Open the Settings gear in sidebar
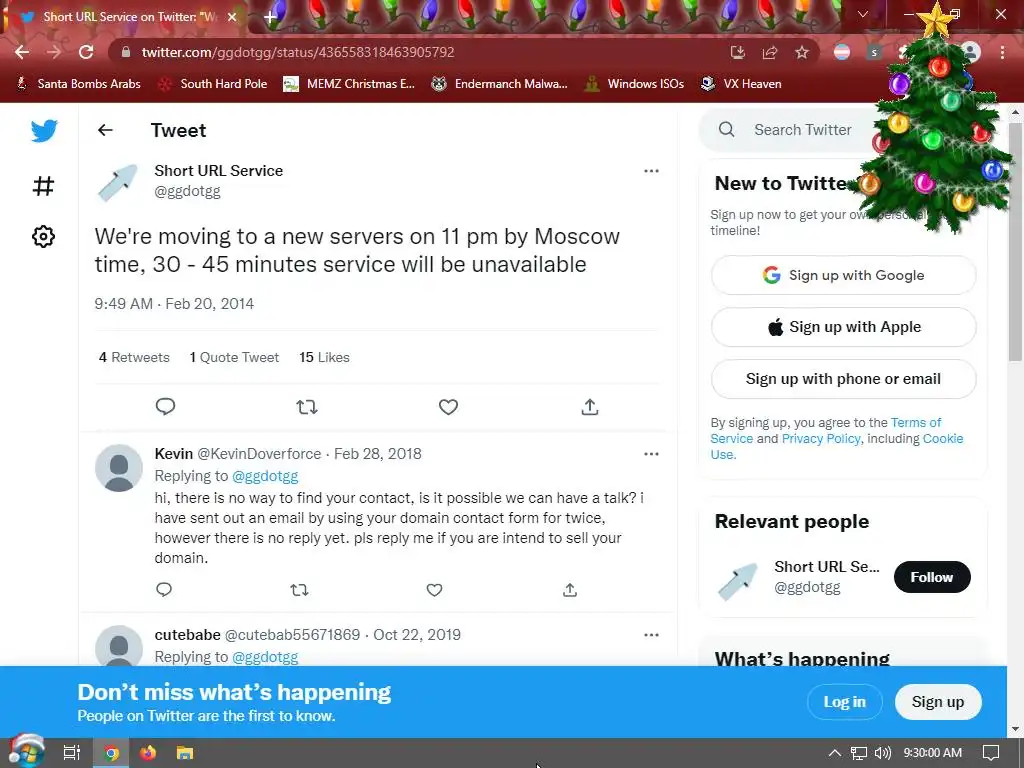Screen dimensions: 1024x768 (x=44, y=236)
